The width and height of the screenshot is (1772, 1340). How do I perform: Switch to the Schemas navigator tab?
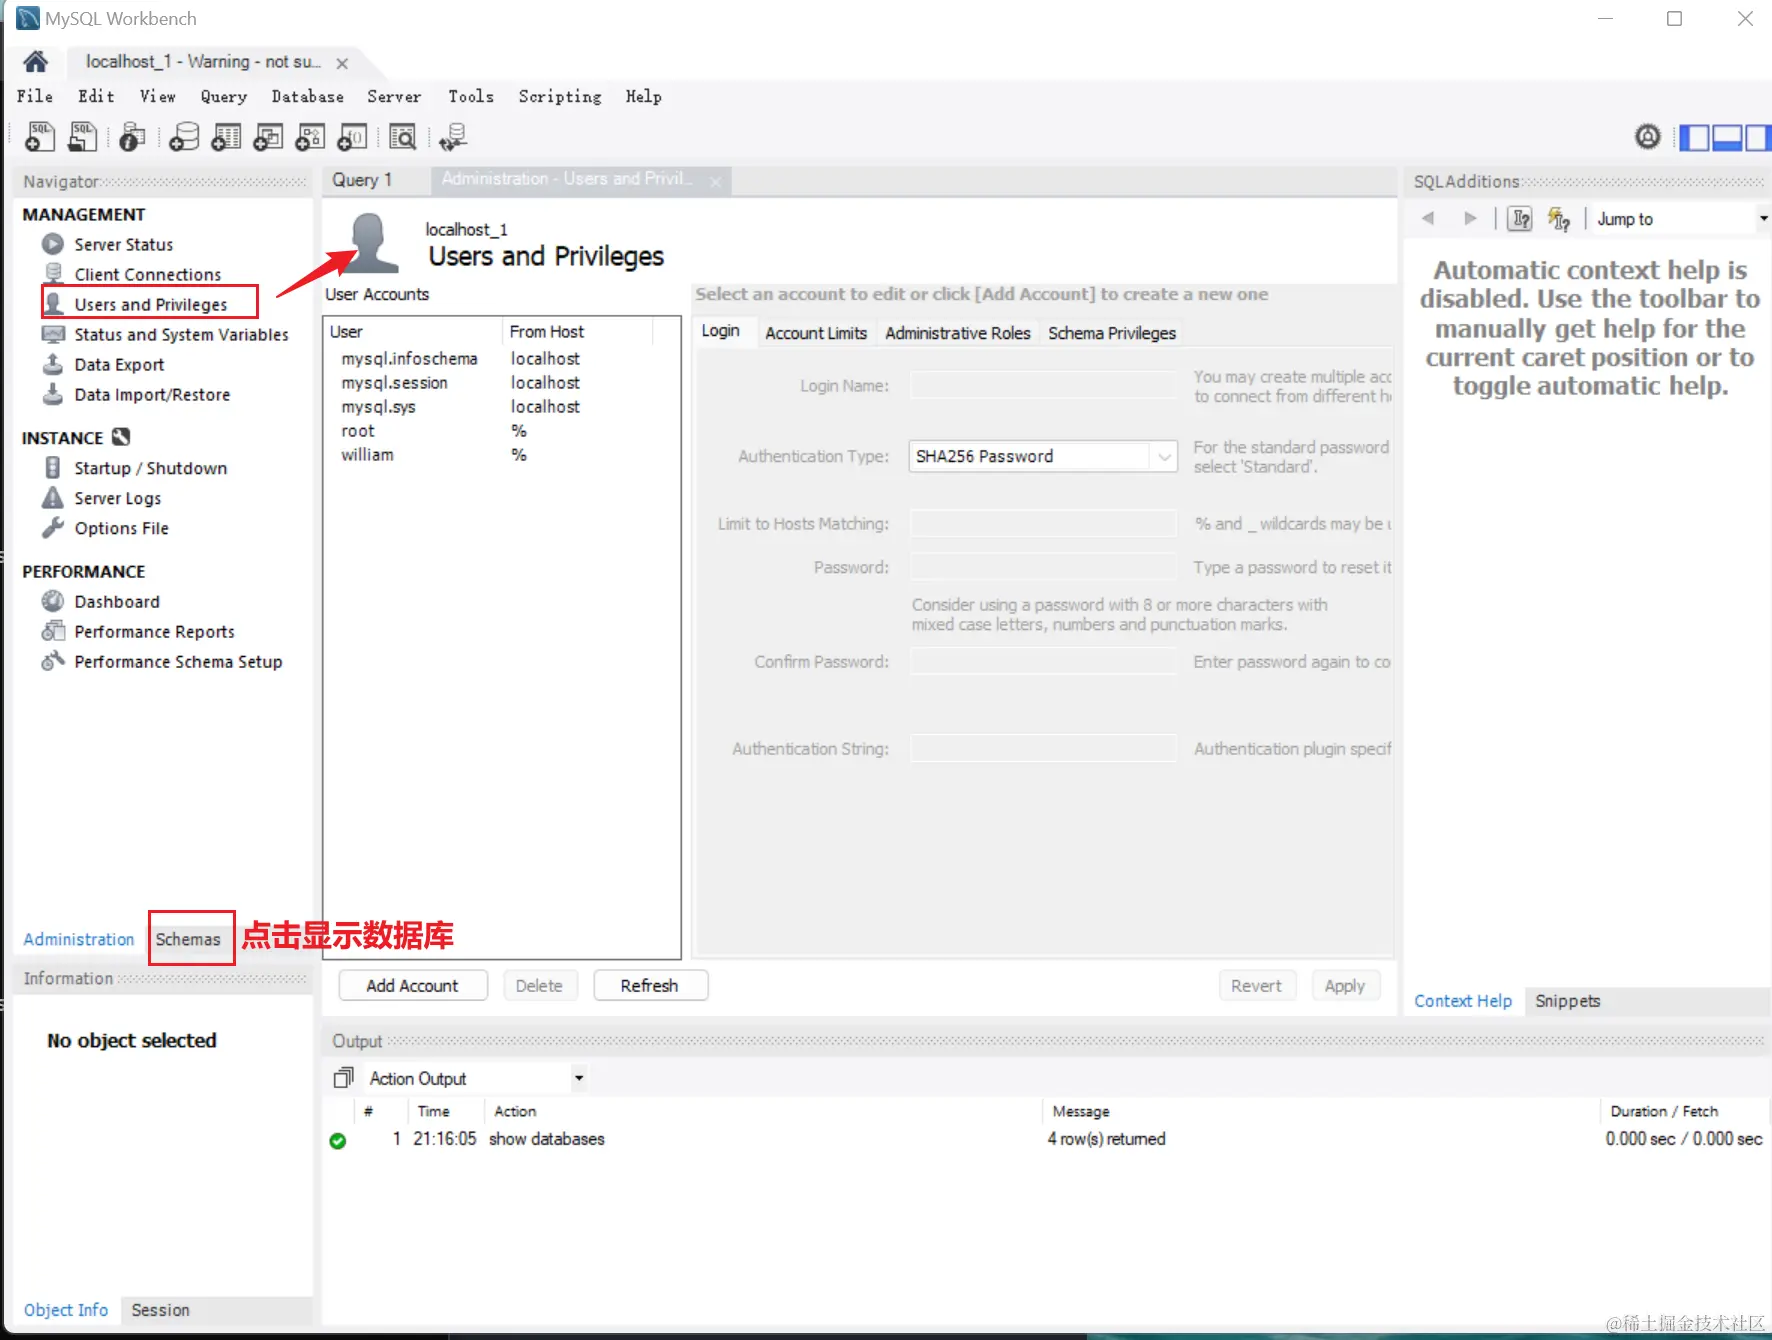click(x=188, y=939)
